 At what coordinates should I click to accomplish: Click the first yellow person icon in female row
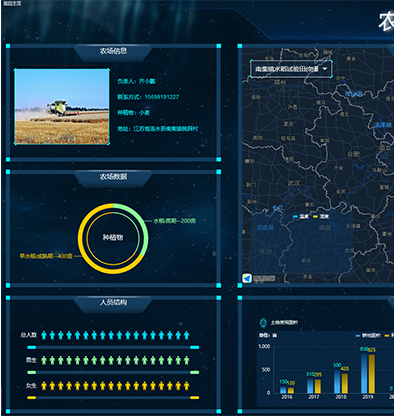[44, 386]
